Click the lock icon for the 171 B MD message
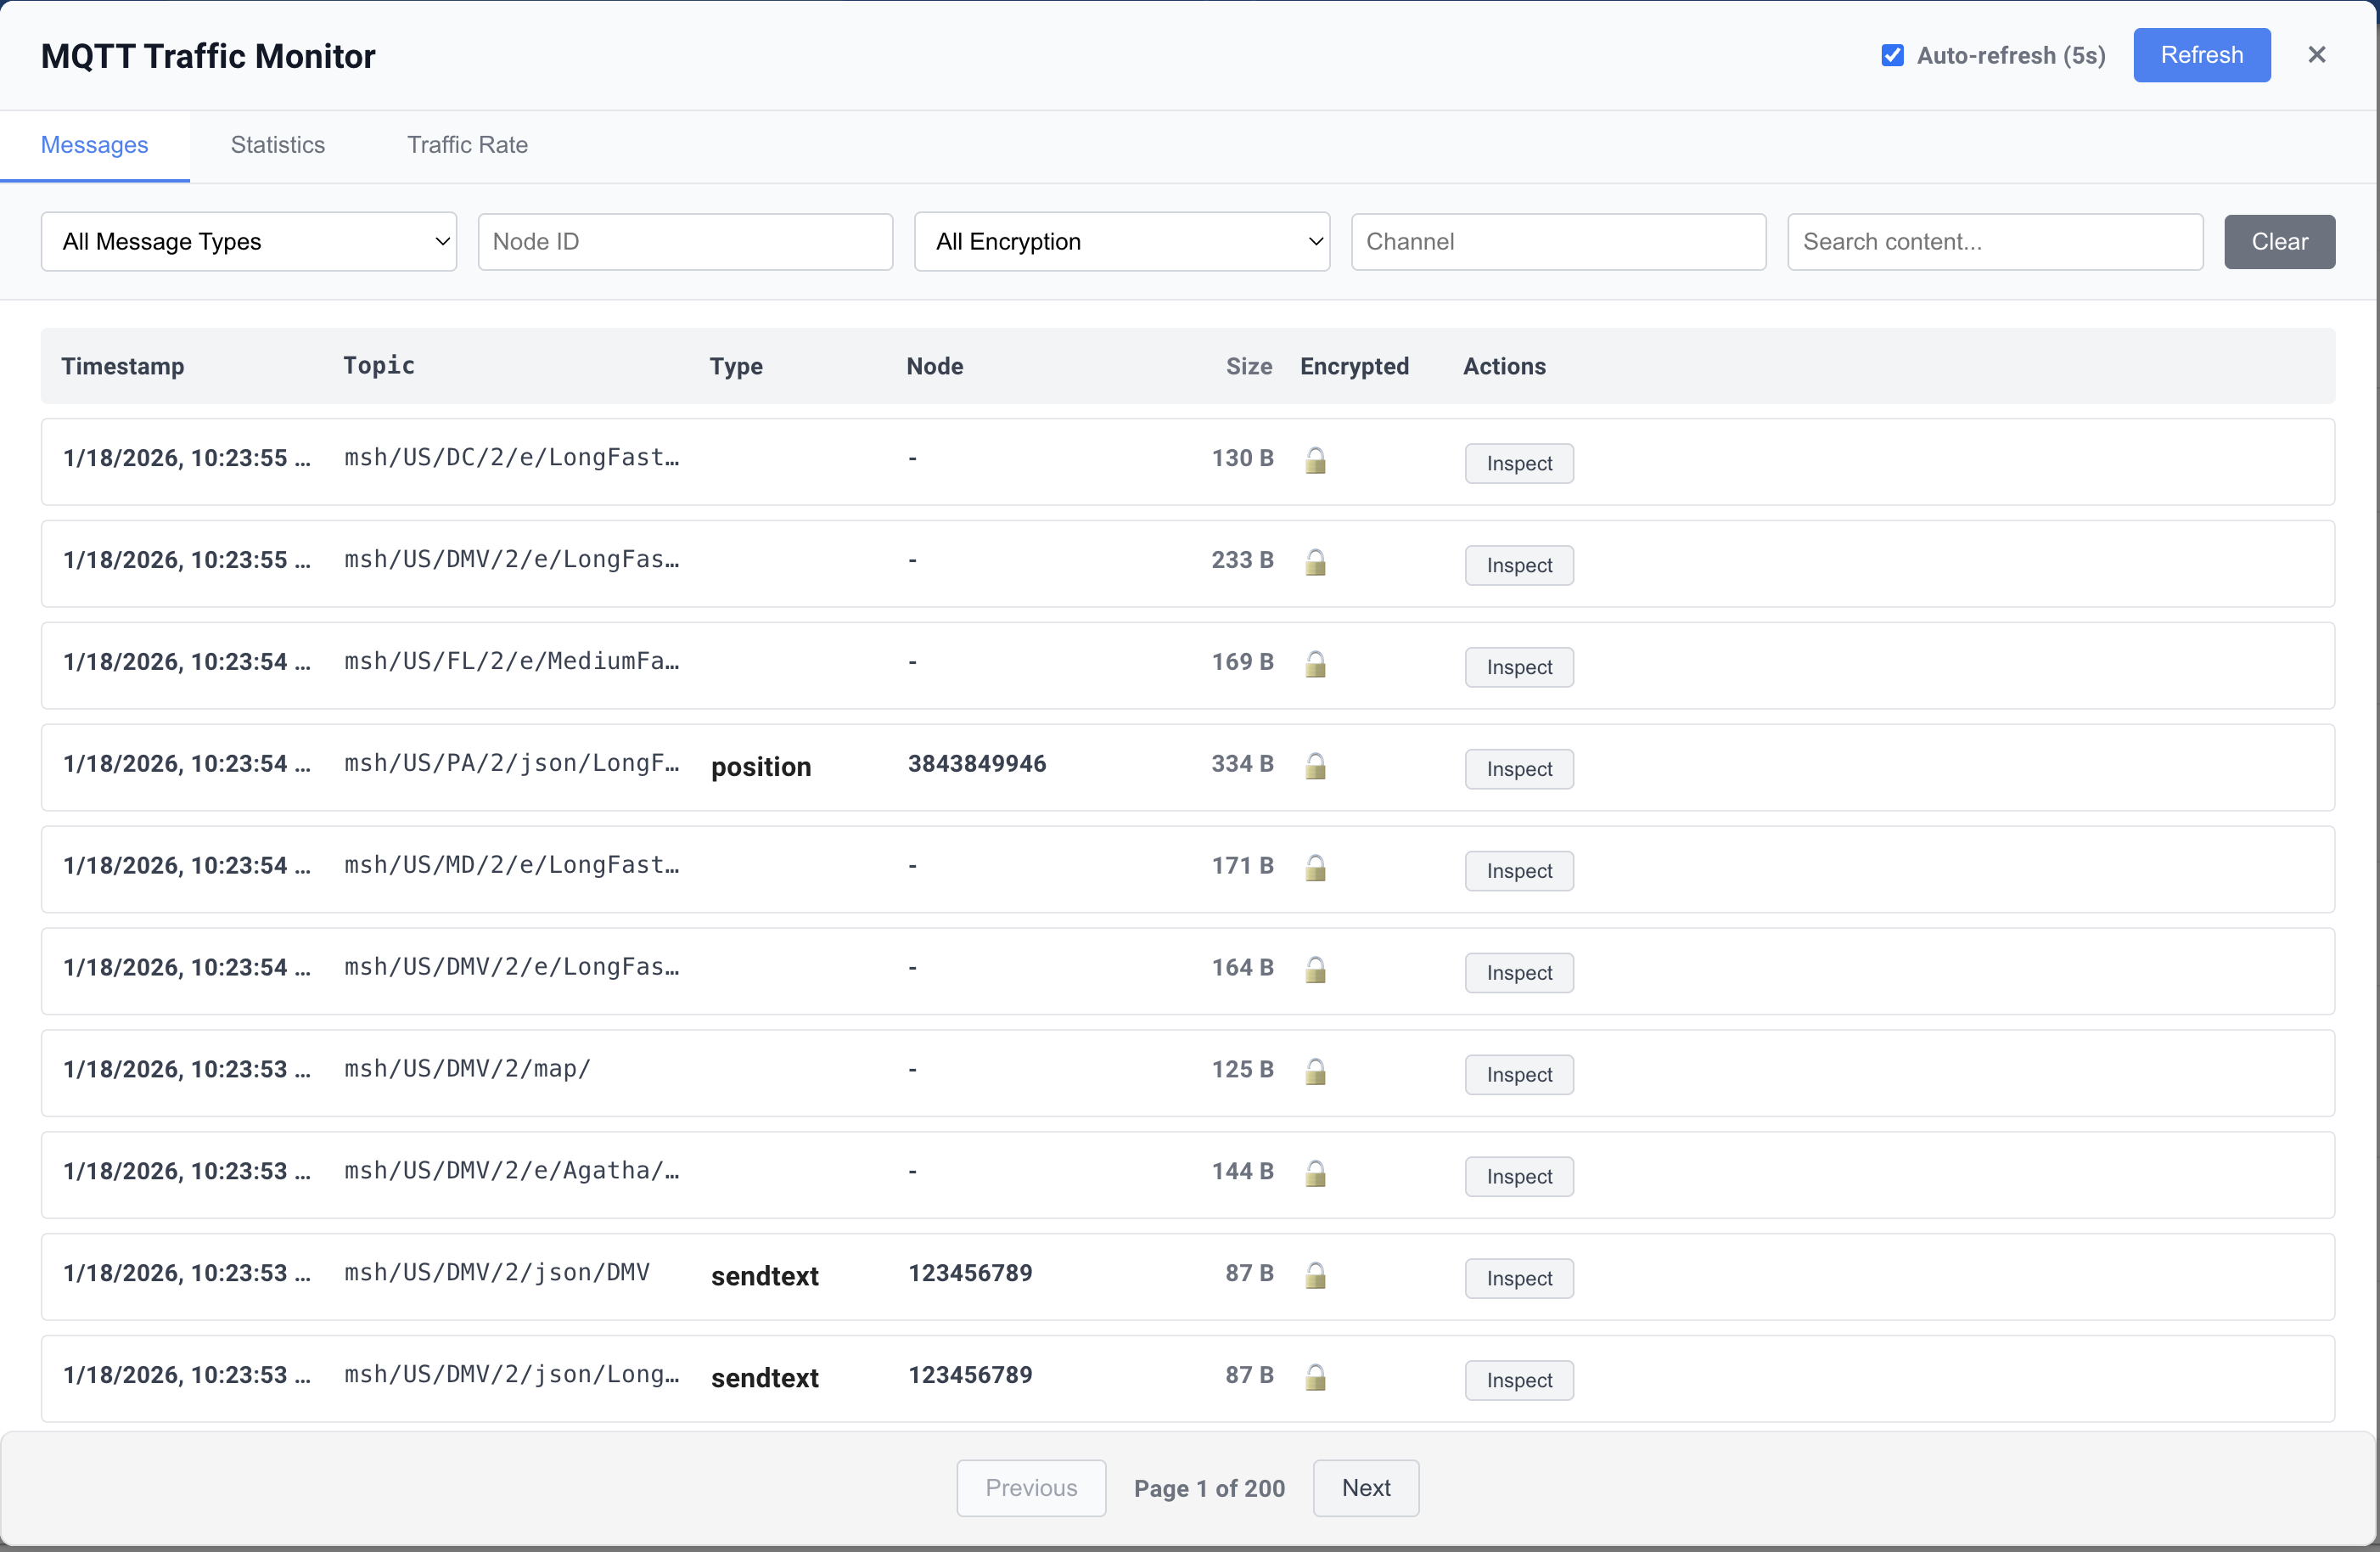2380x1552 pixels. tap(1316, 869)
